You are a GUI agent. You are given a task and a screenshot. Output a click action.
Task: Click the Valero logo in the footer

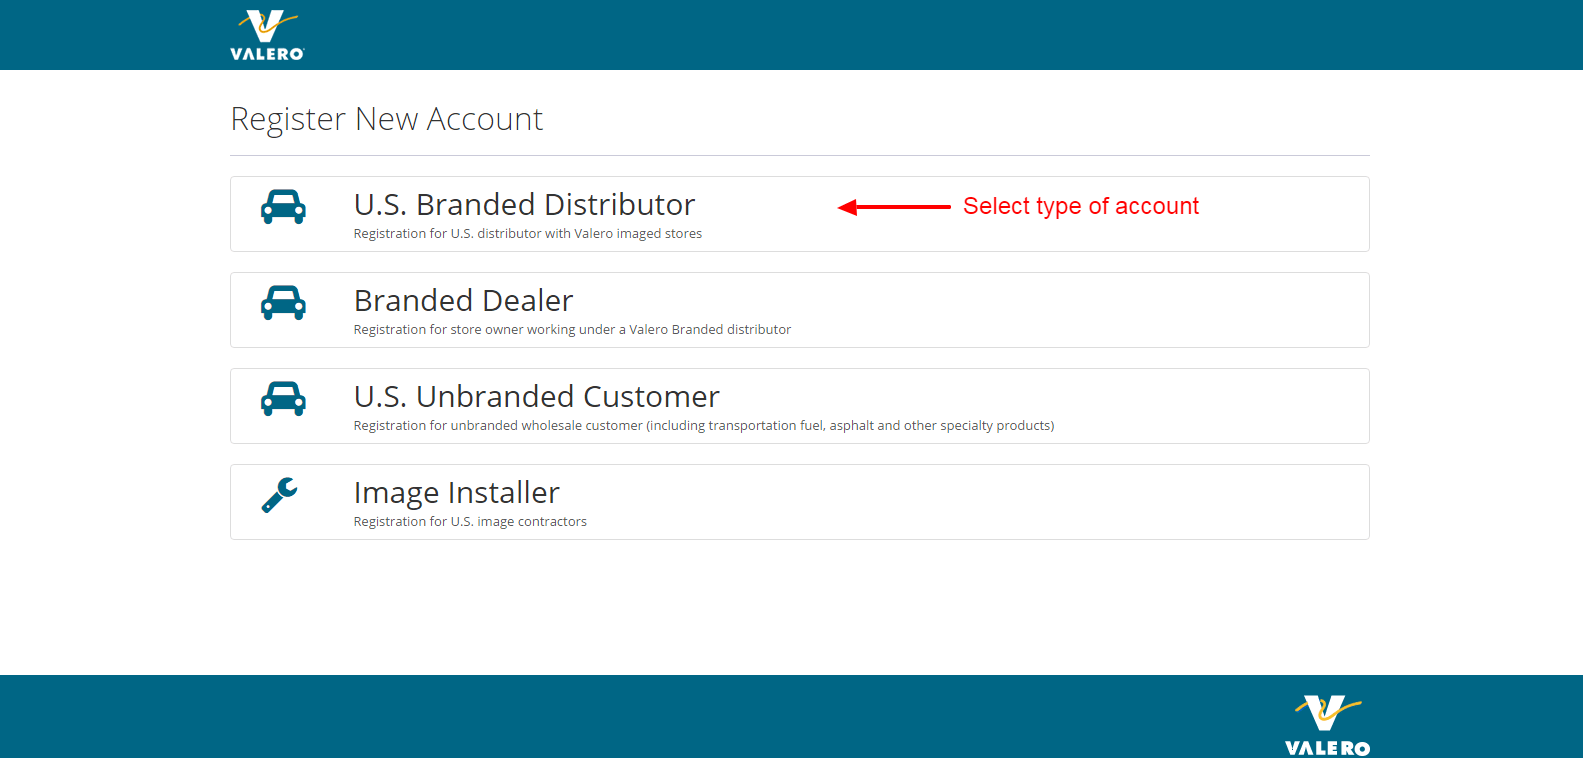(1327, 725)
